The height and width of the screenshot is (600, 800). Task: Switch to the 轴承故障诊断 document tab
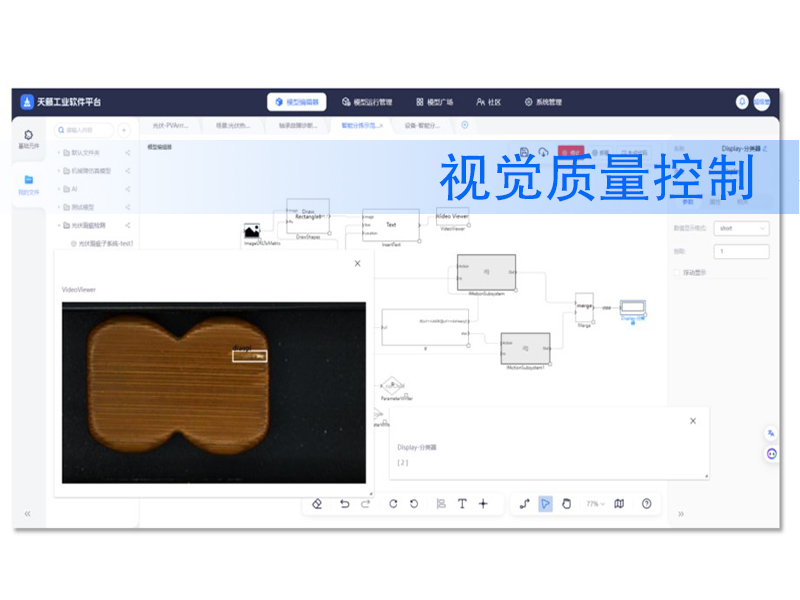tap(297, 126)
